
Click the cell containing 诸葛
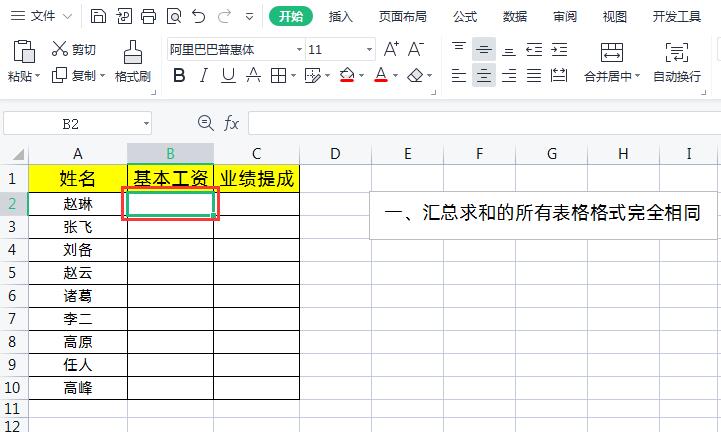point(78,296)
